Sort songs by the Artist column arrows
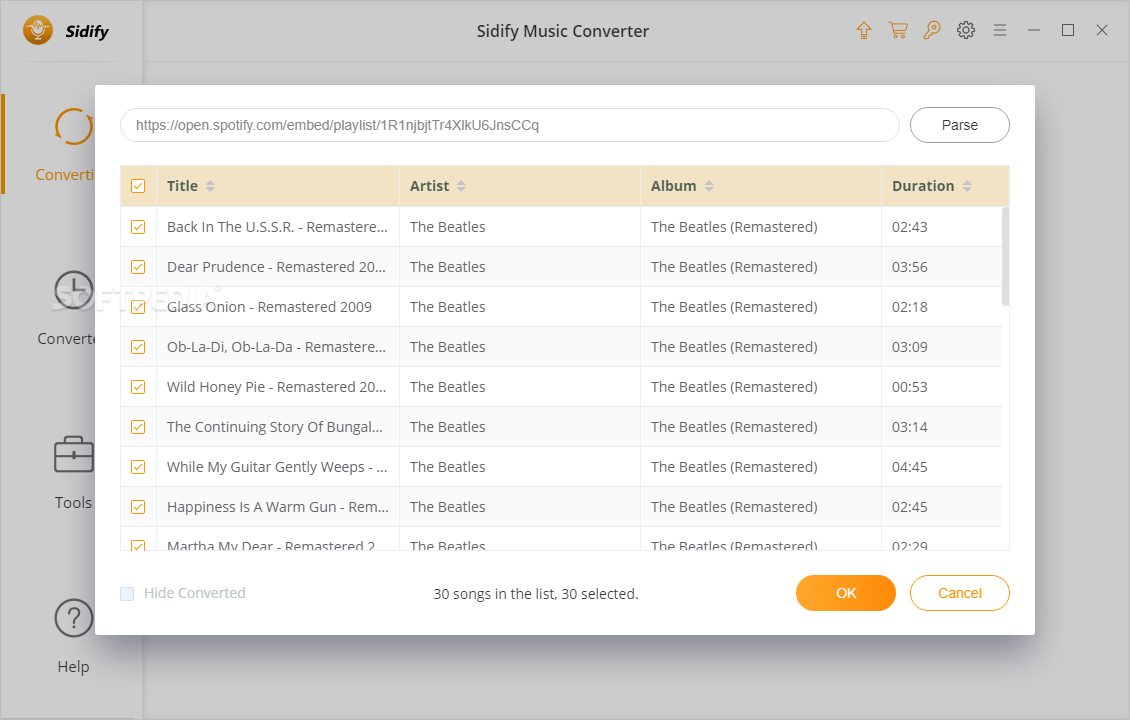1130x720 pixels. coord(459,185)
